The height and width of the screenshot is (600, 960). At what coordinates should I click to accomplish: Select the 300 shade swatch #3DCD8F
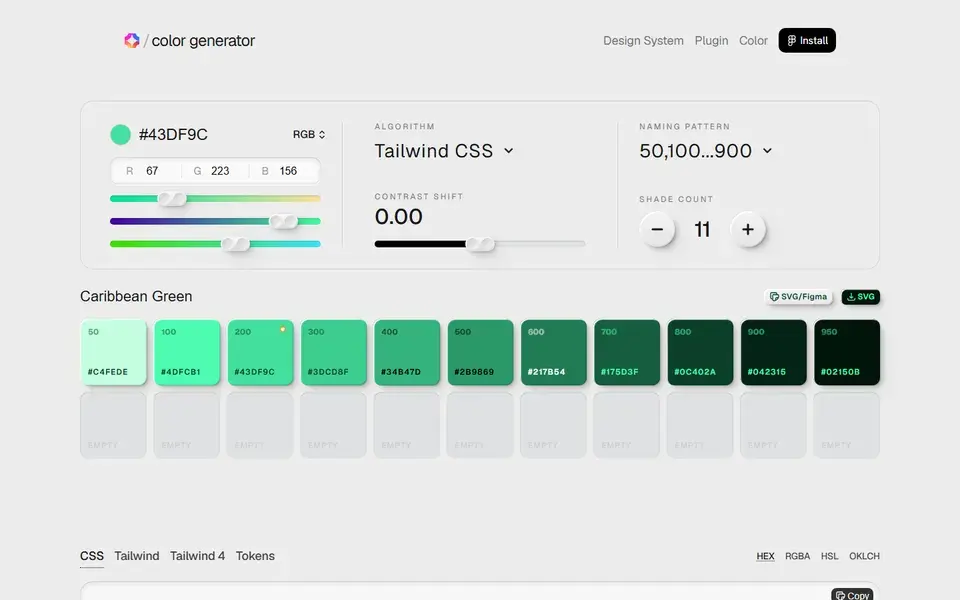334,352
